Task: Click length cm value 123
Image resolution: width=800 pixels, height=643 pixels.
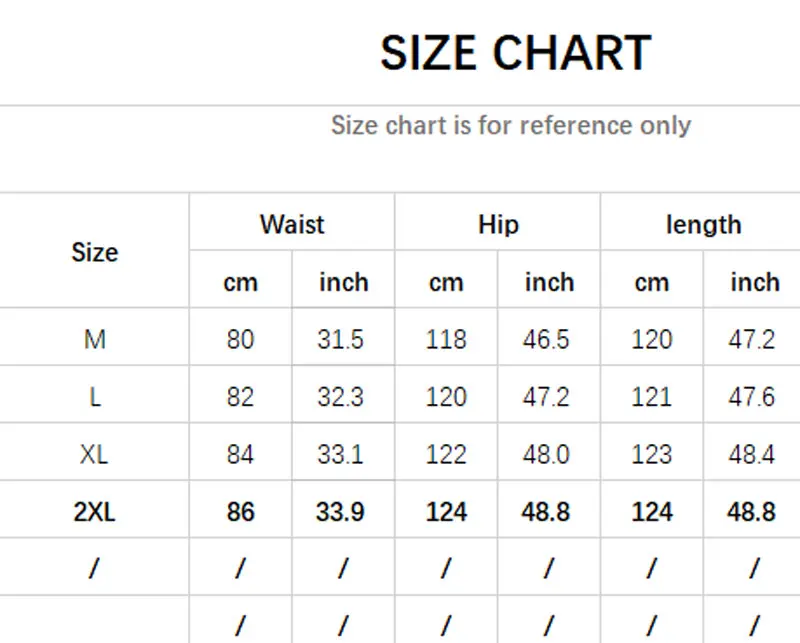Action: (652, 455)
